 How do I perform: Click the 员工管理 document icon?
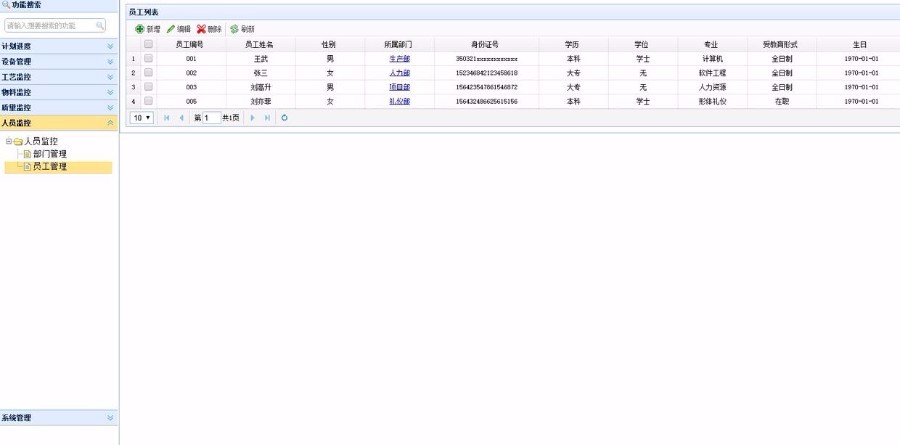coord(27,167)
